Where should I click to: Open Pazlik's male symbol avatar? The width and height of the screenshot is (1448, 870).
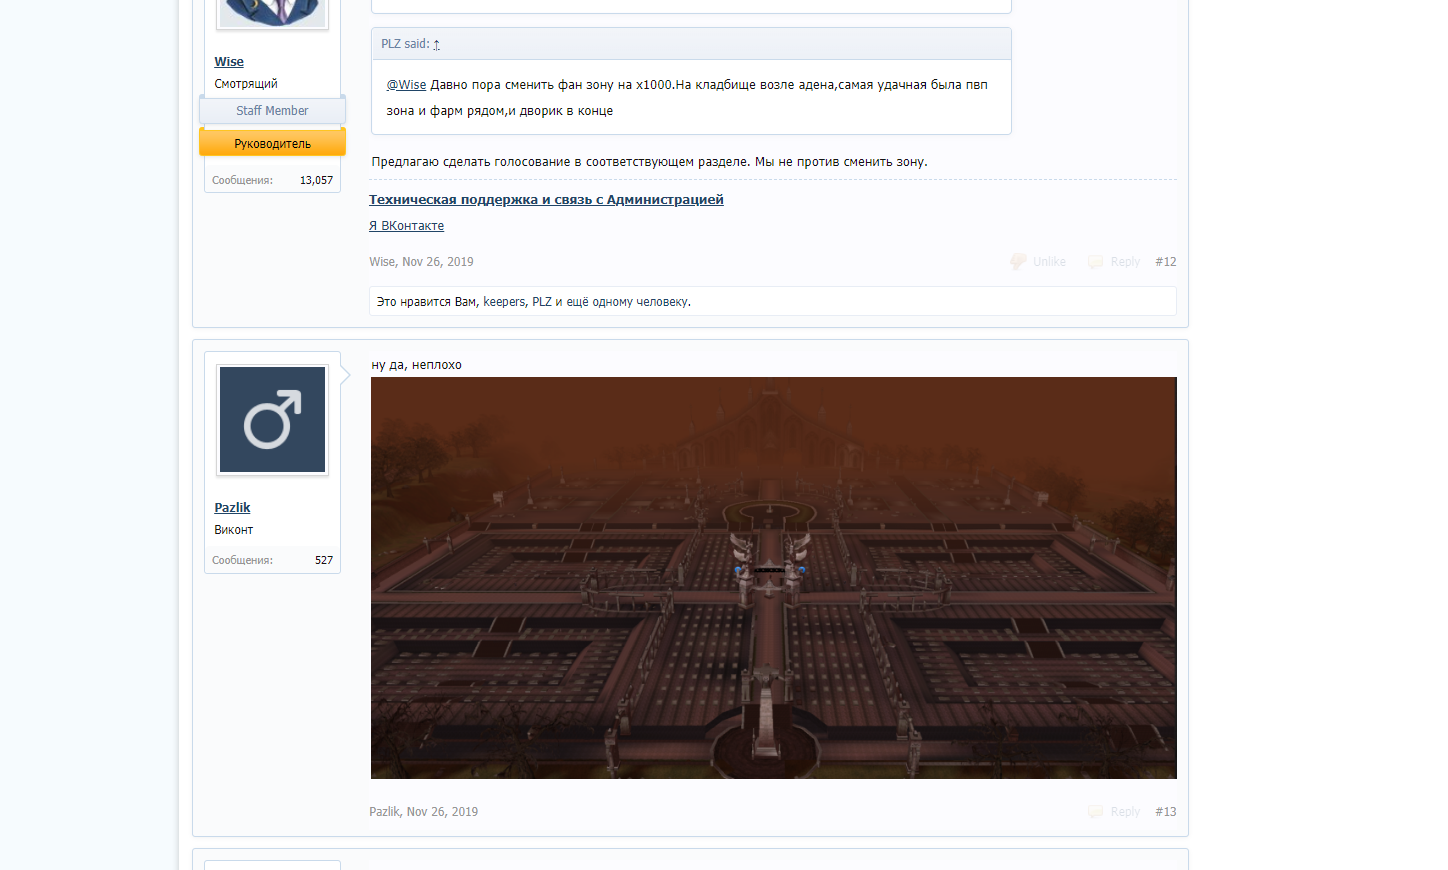(x=272, y=420)
